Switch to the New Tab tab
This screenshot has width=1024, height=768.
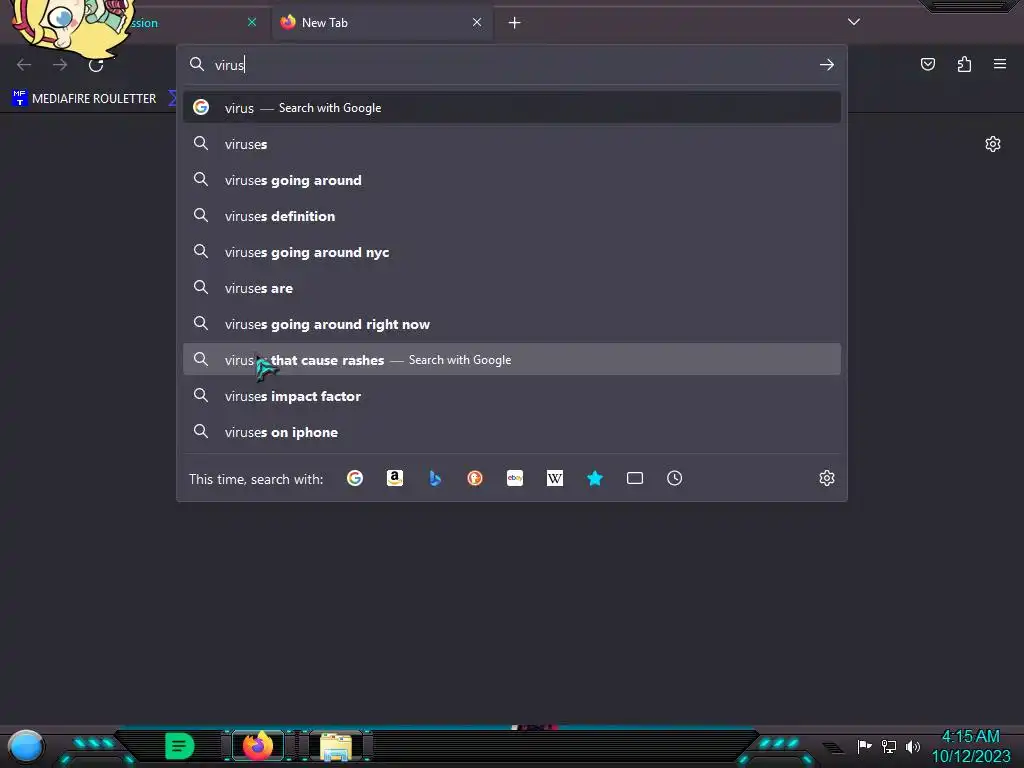click(382, 23)
